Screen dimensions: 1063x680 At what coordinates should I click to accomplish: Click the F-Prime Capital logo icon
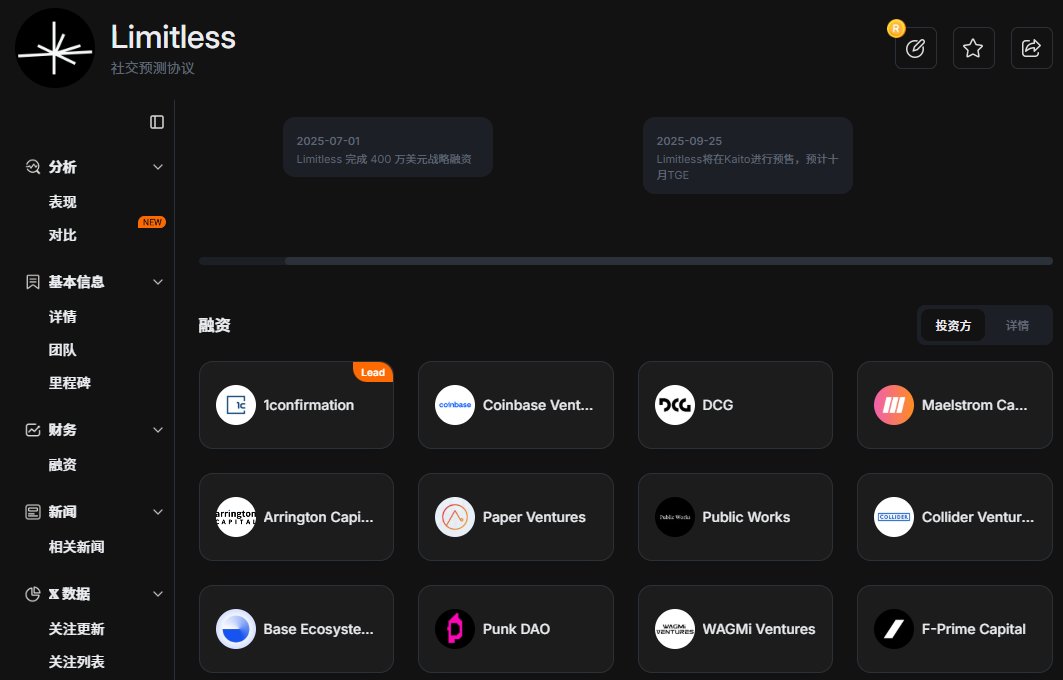click(x=894, y=628)
